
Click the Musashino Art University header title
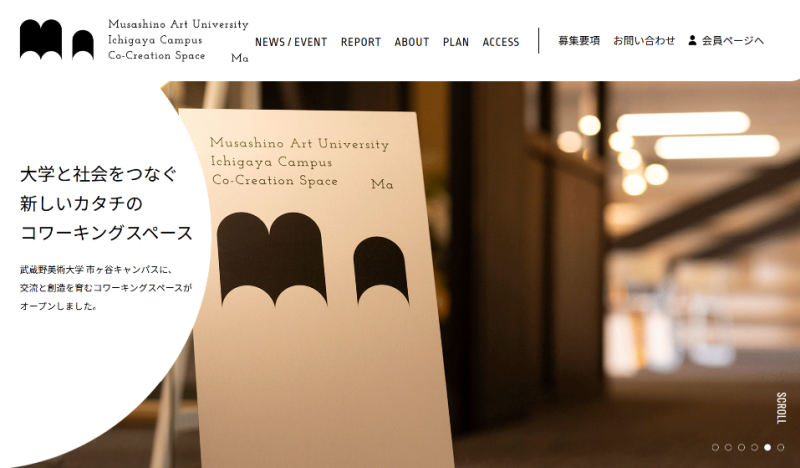[178, 24]
